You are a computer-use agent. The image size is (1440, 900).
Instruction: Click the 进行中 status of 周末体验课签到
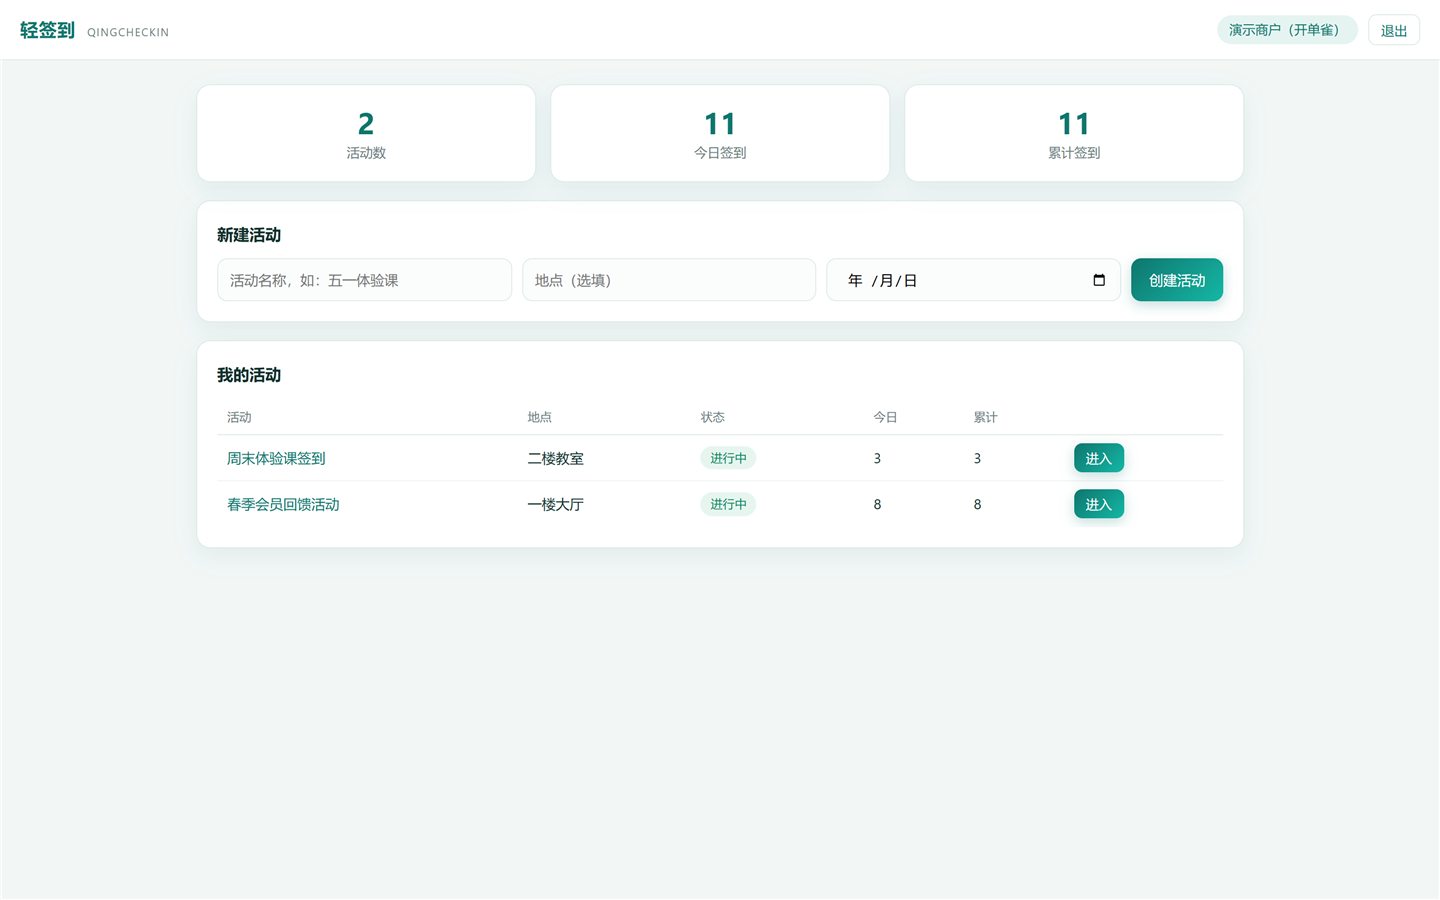tap(728, 458)
